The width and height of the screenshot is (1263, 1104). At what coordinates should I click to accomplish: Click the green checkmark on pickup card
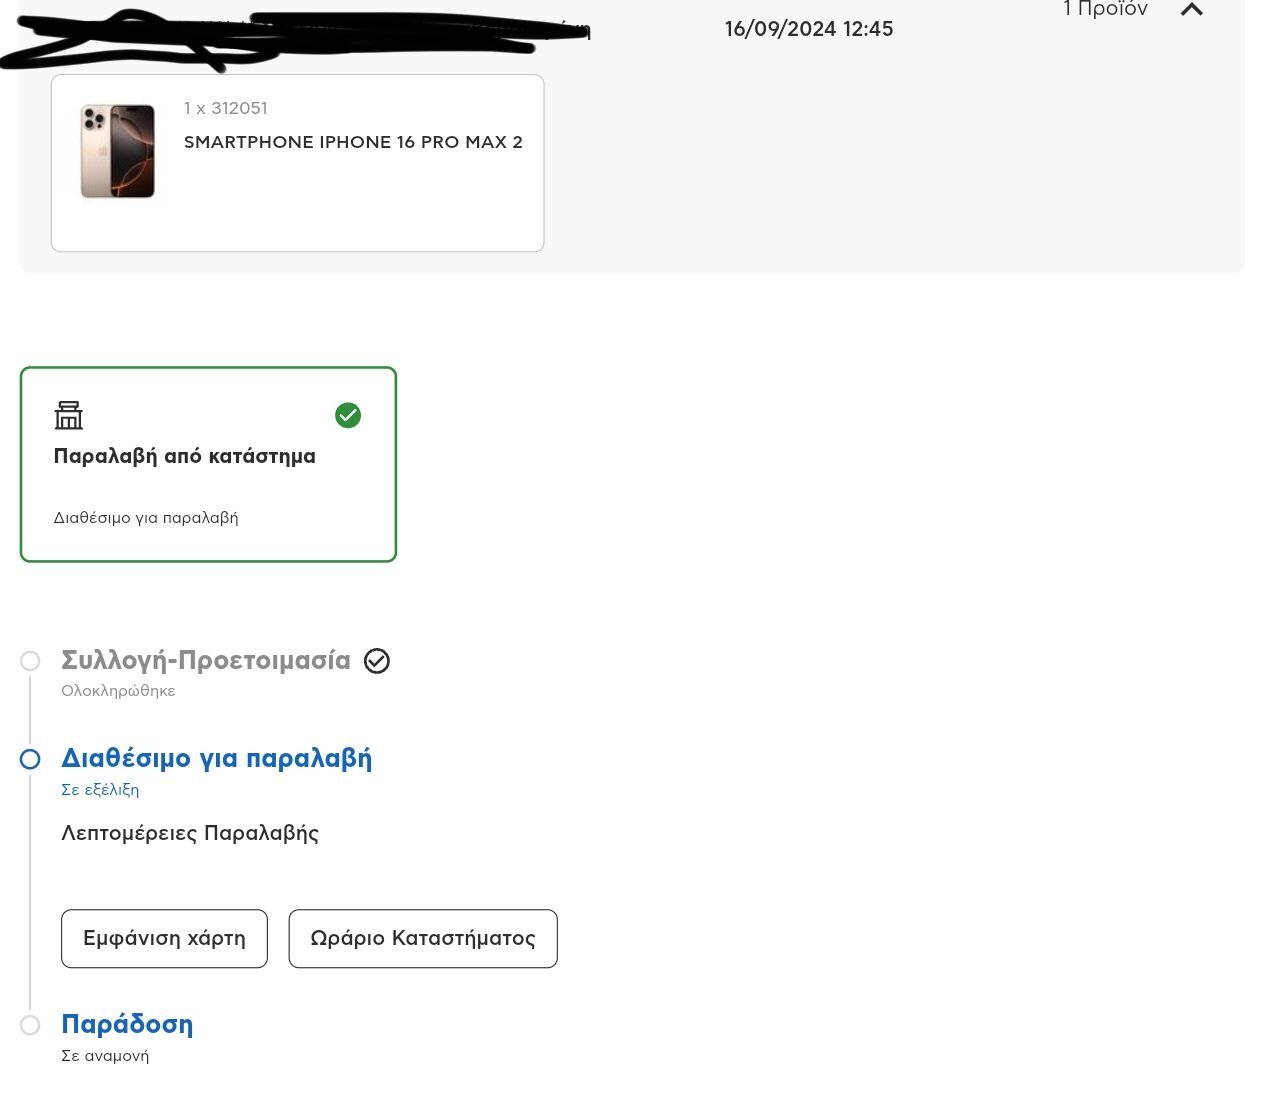click(348, 415)
